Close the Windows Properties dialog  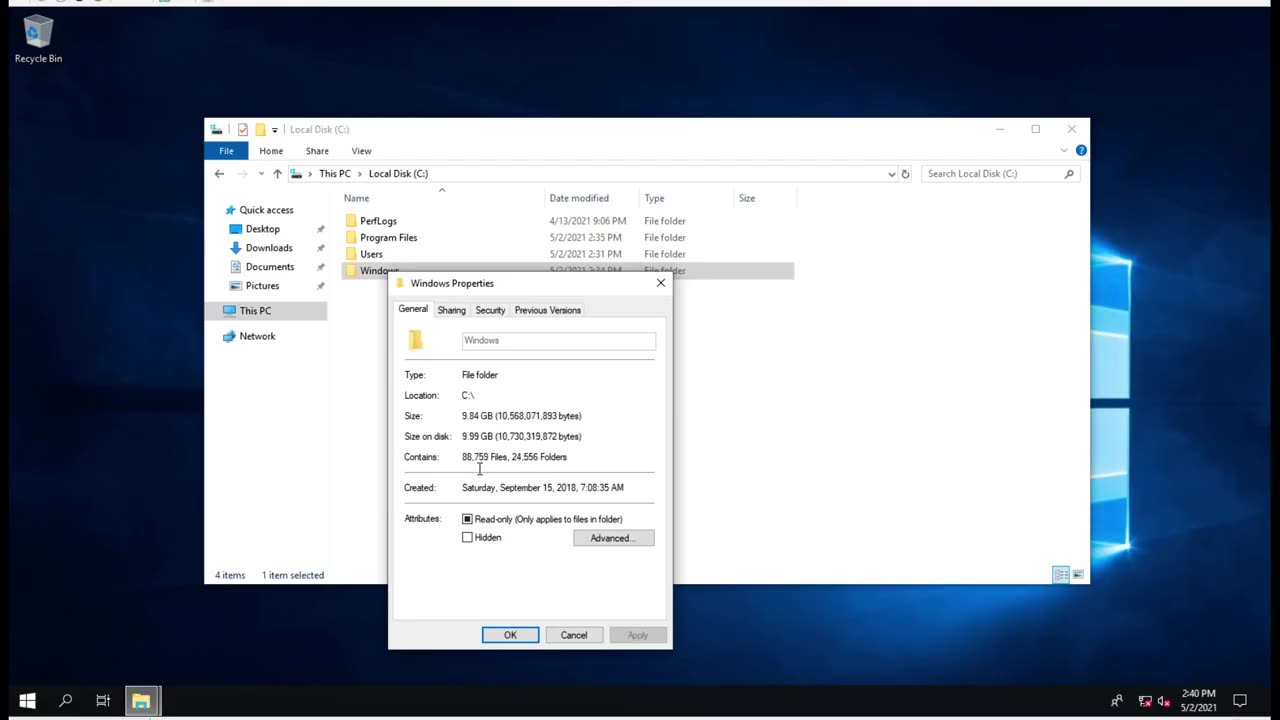(660, 283)
